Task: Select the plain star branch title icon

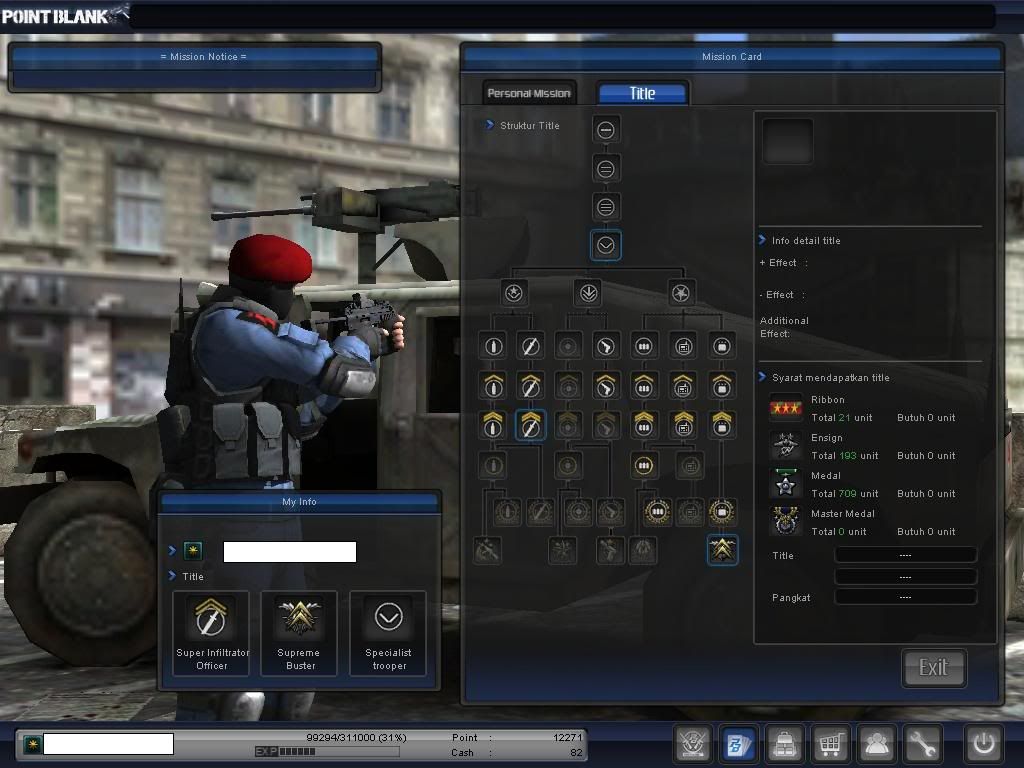Action: [681, 293]
